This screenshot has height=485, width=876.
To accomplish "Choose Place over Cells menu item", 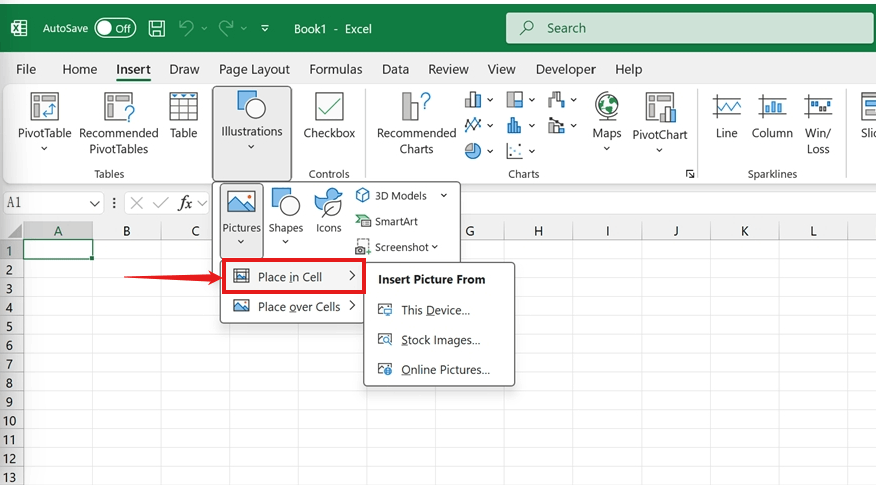I will pyautogui.click(x=293, y=306).
